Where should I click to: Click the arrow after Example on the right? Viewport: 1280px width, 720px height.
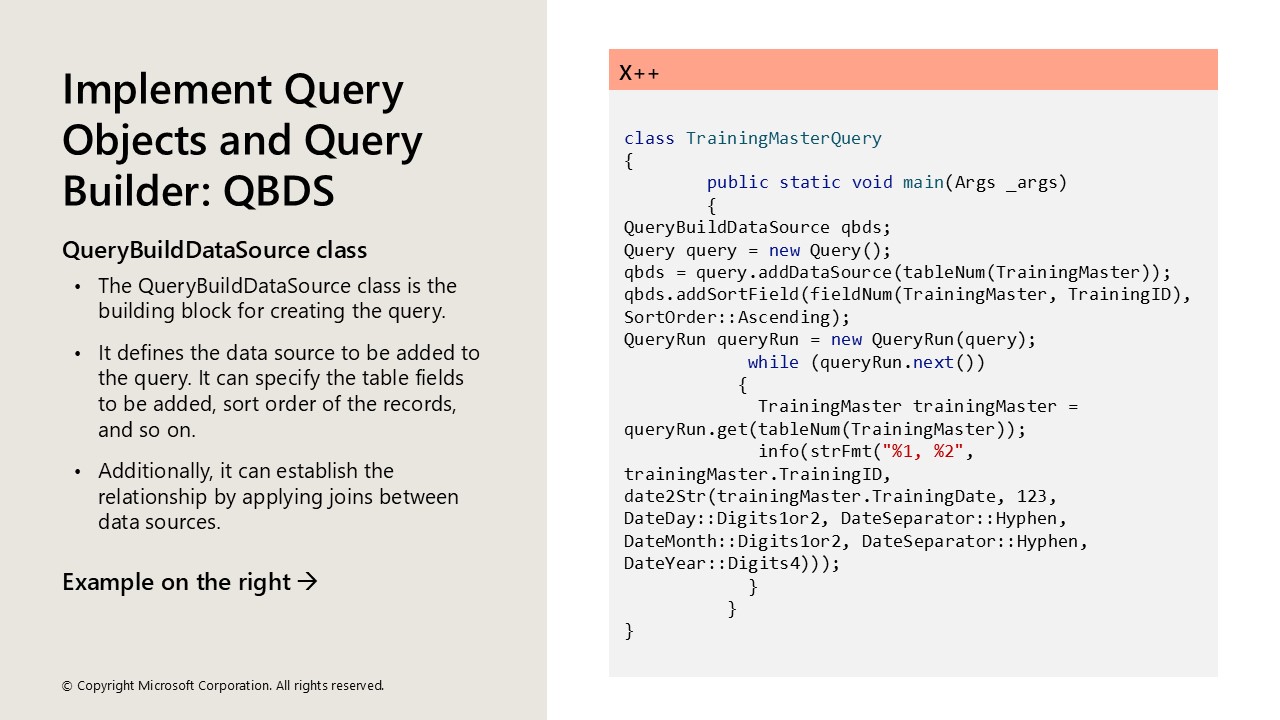pyautogui.click(x=309, y=582)
